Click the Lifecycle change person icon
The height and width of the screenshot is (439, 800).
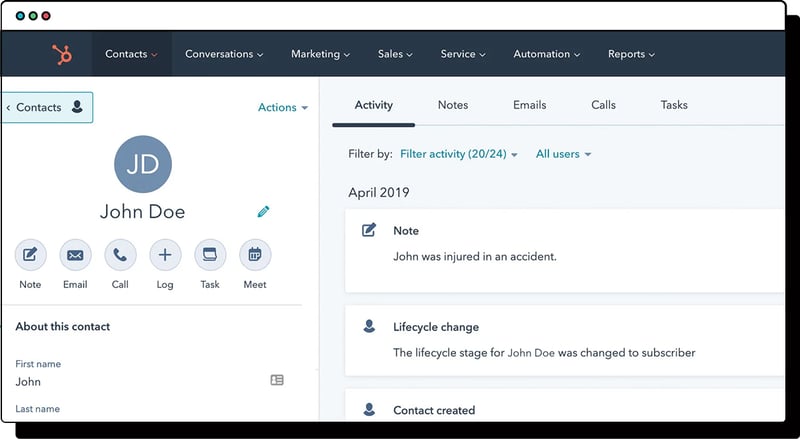click(x=369, y=326)
